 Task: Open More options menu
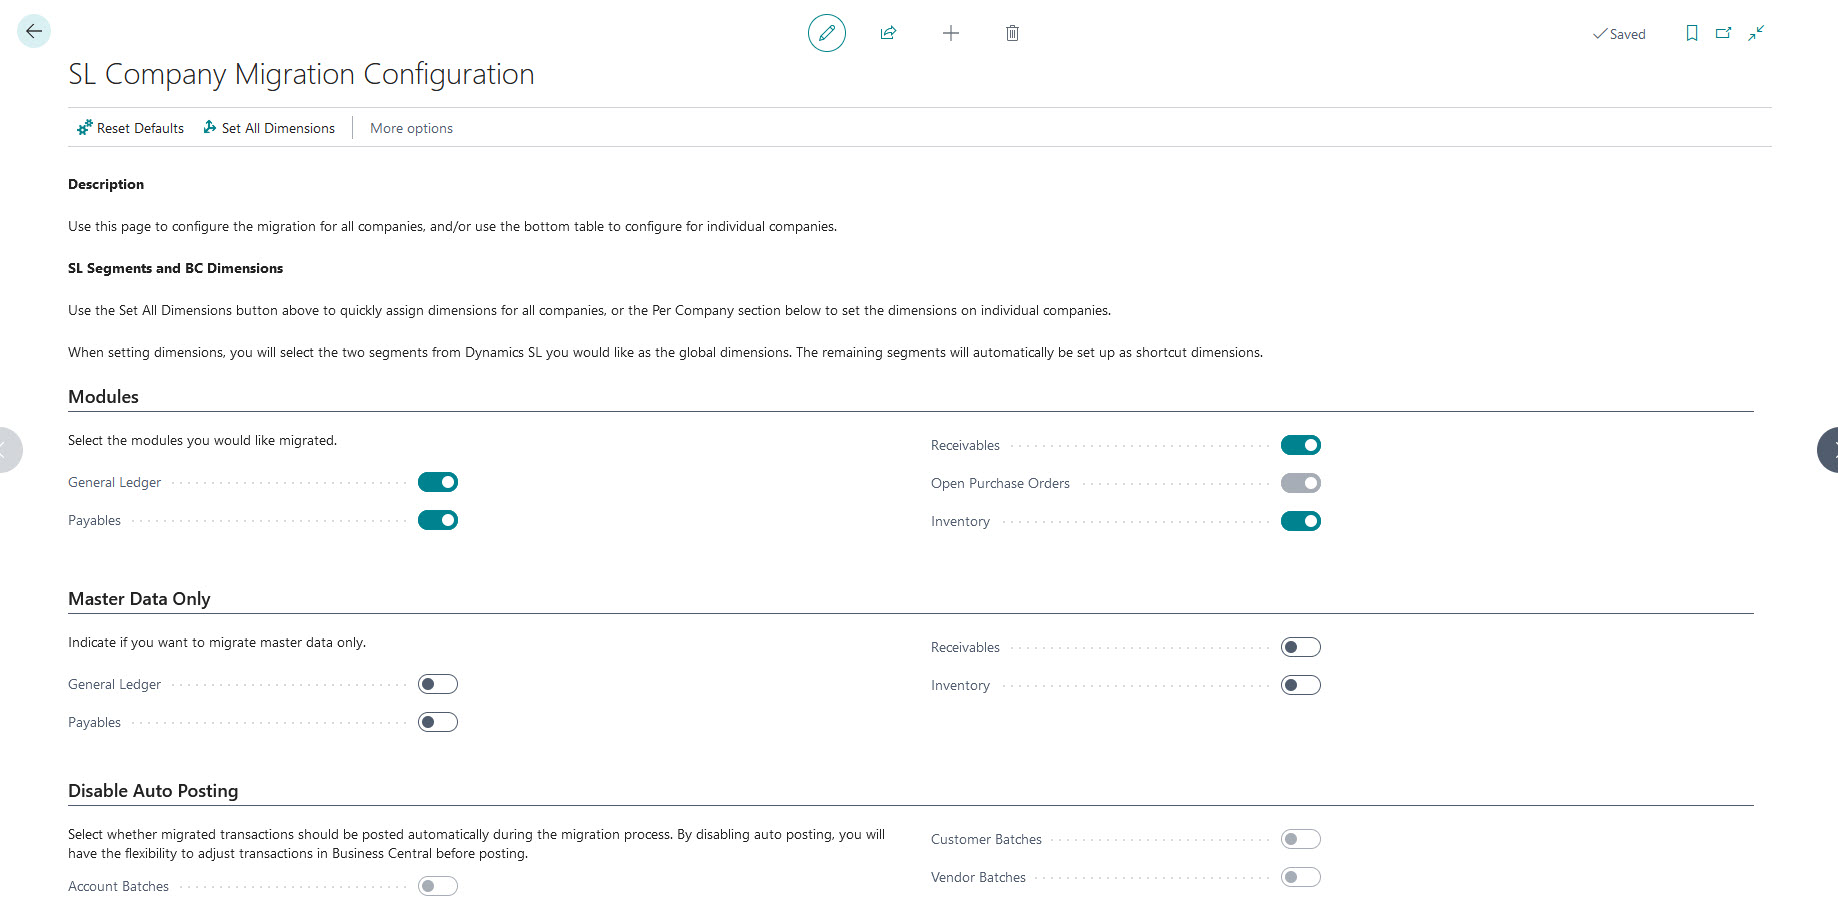(411, 128)
